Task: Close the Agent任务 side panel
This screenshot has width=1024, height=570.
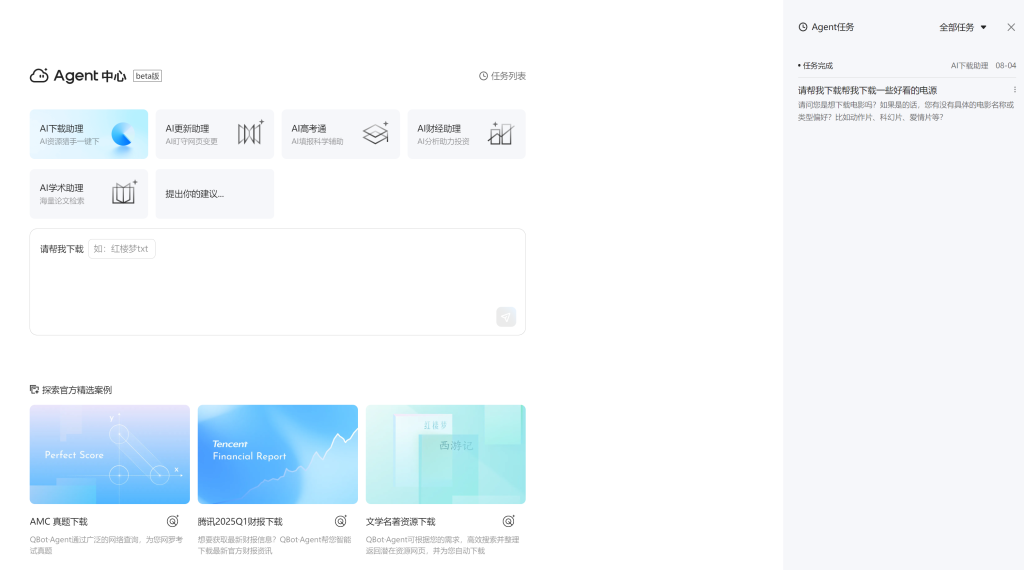Action: (1010, 27)
